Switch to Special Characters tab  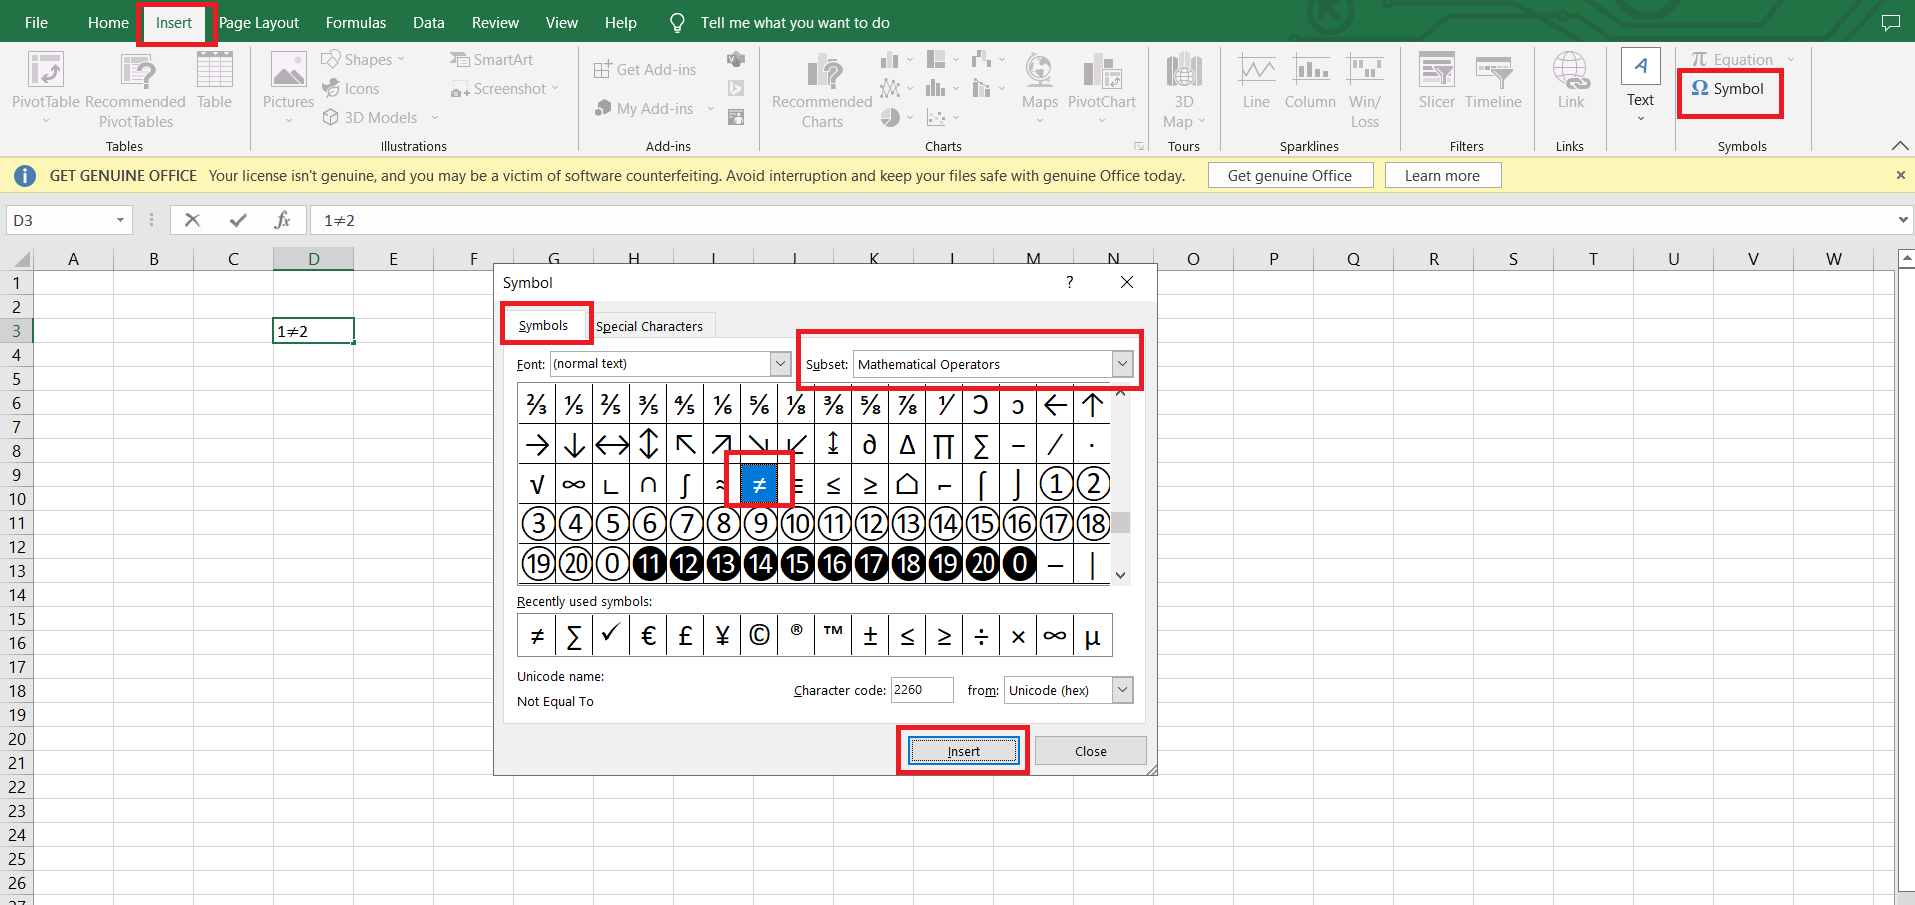649,326
